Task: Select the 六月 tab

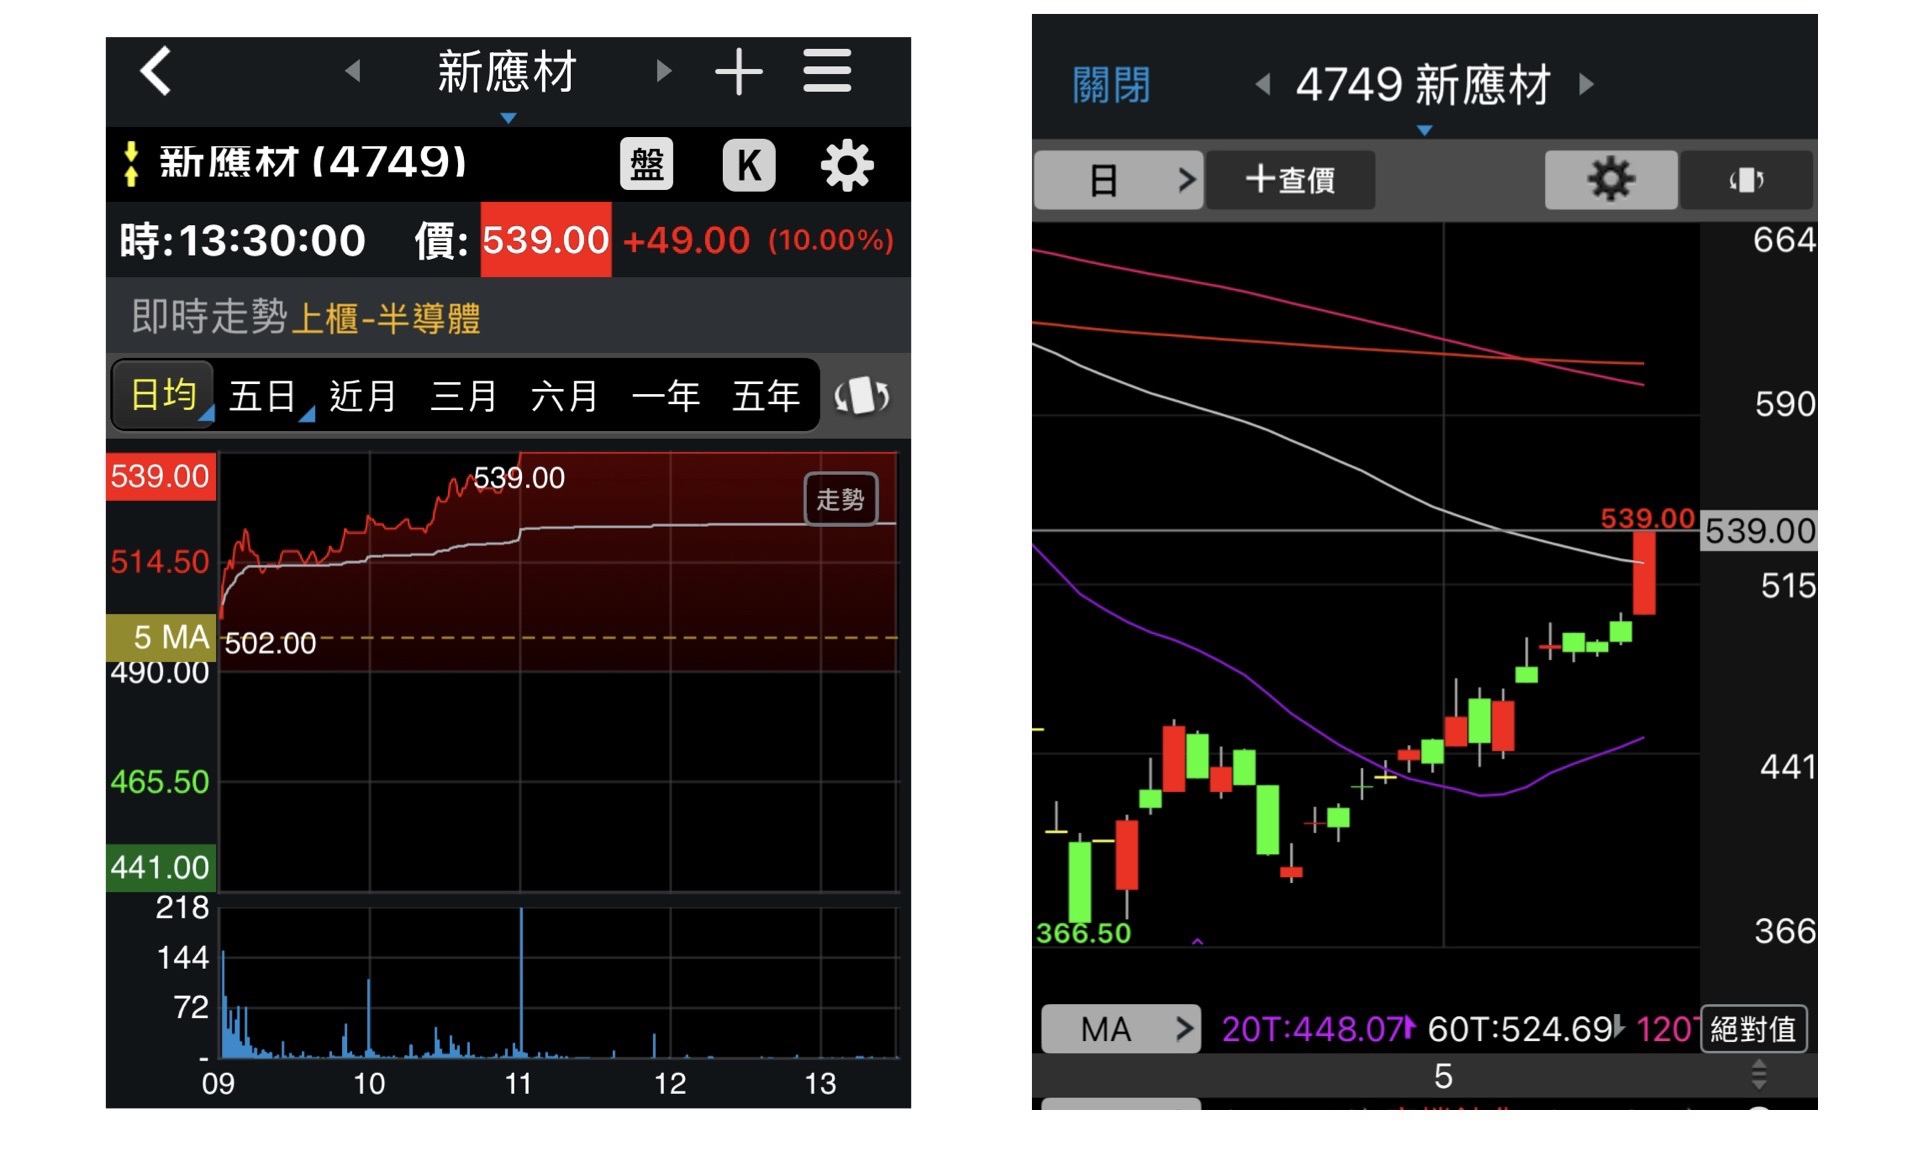Action: (564, 396)
